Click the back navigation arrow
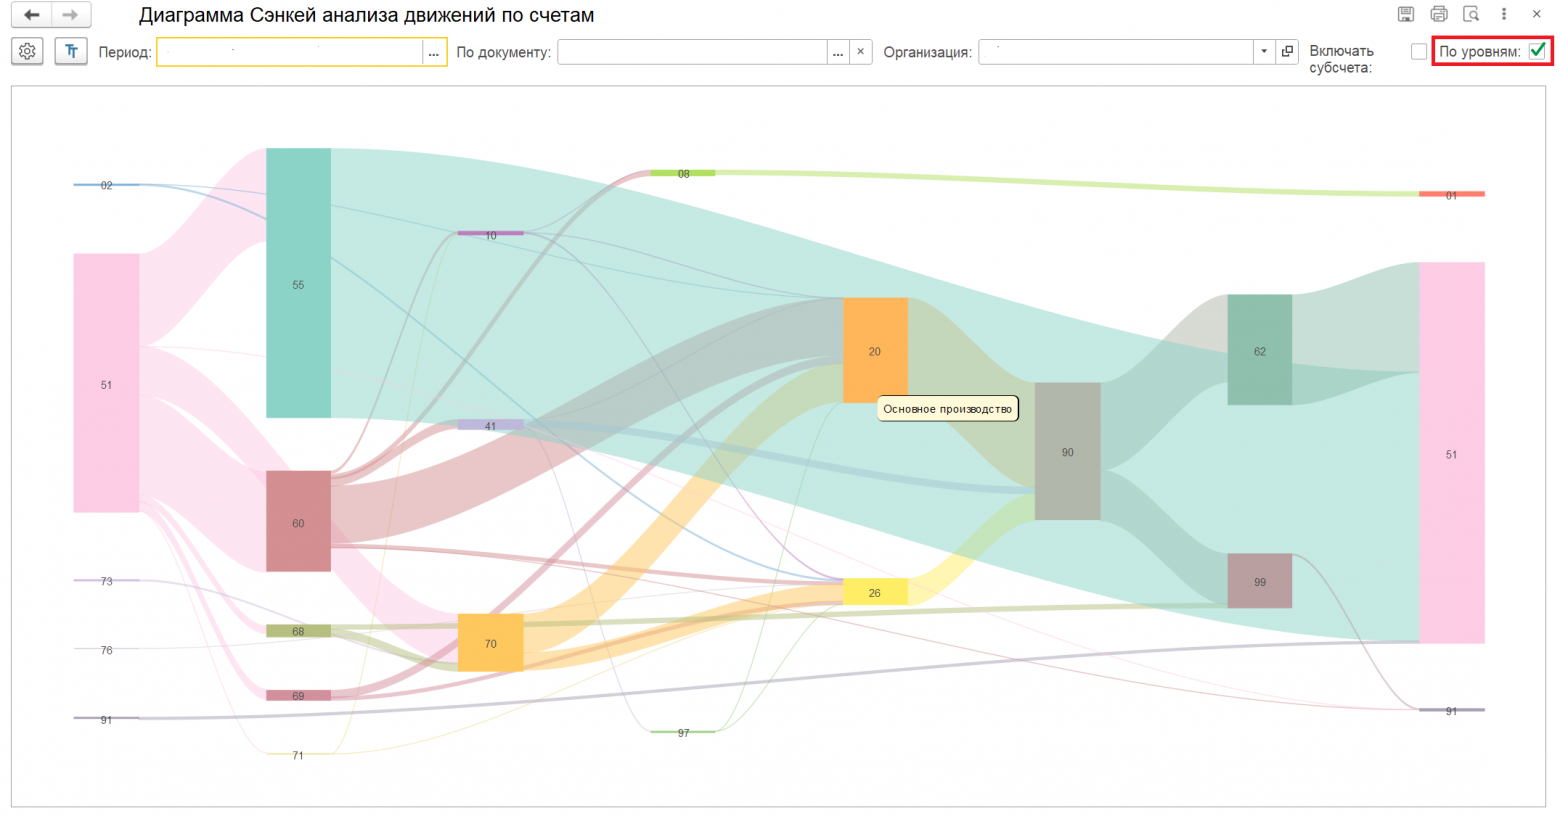Image resolution: width=1560 pixels, height=816 pixels. [x=32, y=15]
